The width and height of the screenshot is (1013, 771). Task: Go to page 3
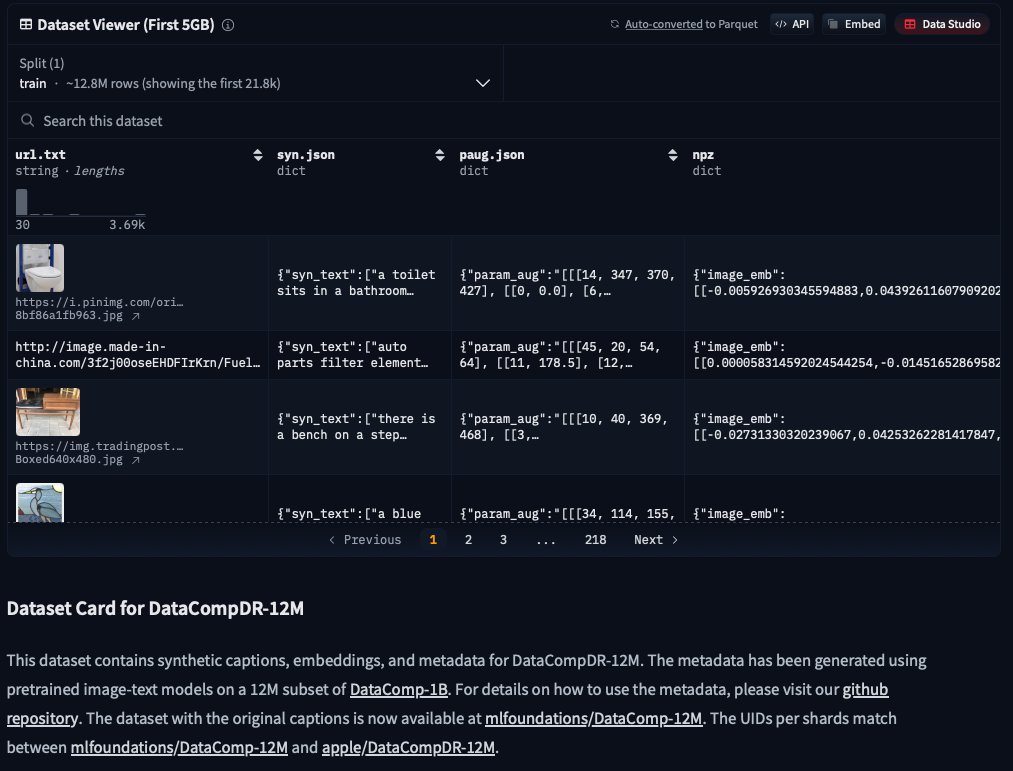pyautogui.click(x=503, y=540)
